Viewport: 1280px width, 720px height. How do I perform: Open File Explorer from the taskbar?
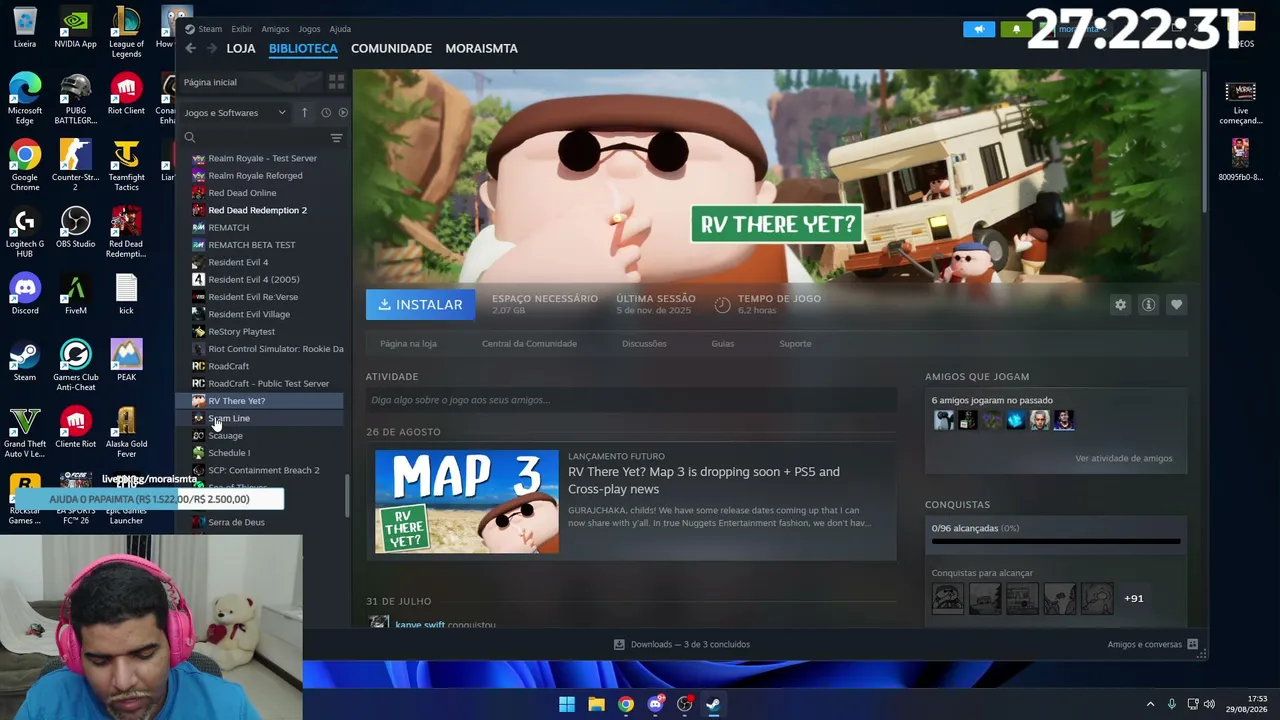pos(596,704)
